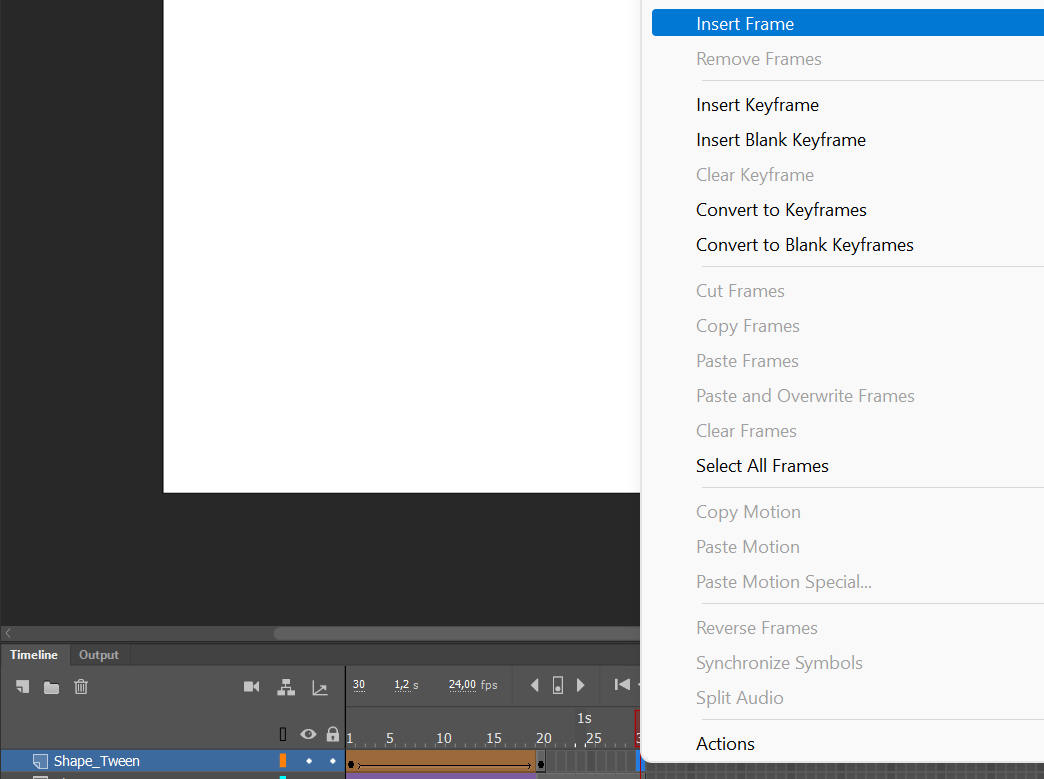Click the Shape_Tween orange outline color swatch
This screenshot has height=779, width=1044.
pos(283,760)
